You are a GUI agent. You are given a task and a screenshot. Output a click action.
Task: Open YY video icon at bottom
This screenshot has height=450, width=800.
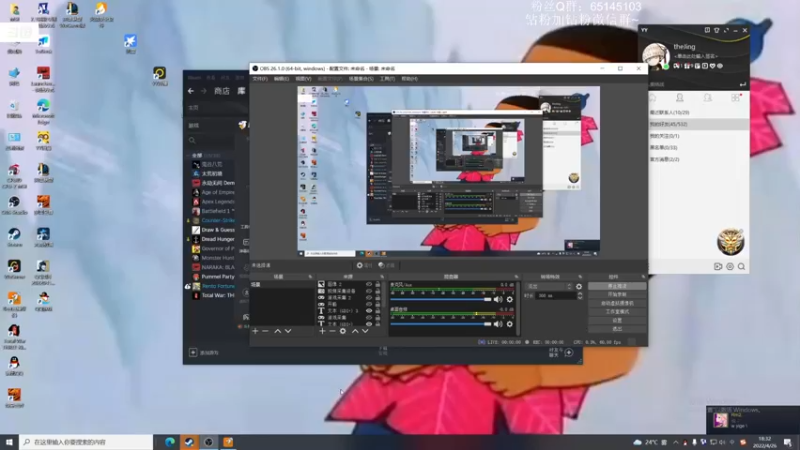pos(718,266)
